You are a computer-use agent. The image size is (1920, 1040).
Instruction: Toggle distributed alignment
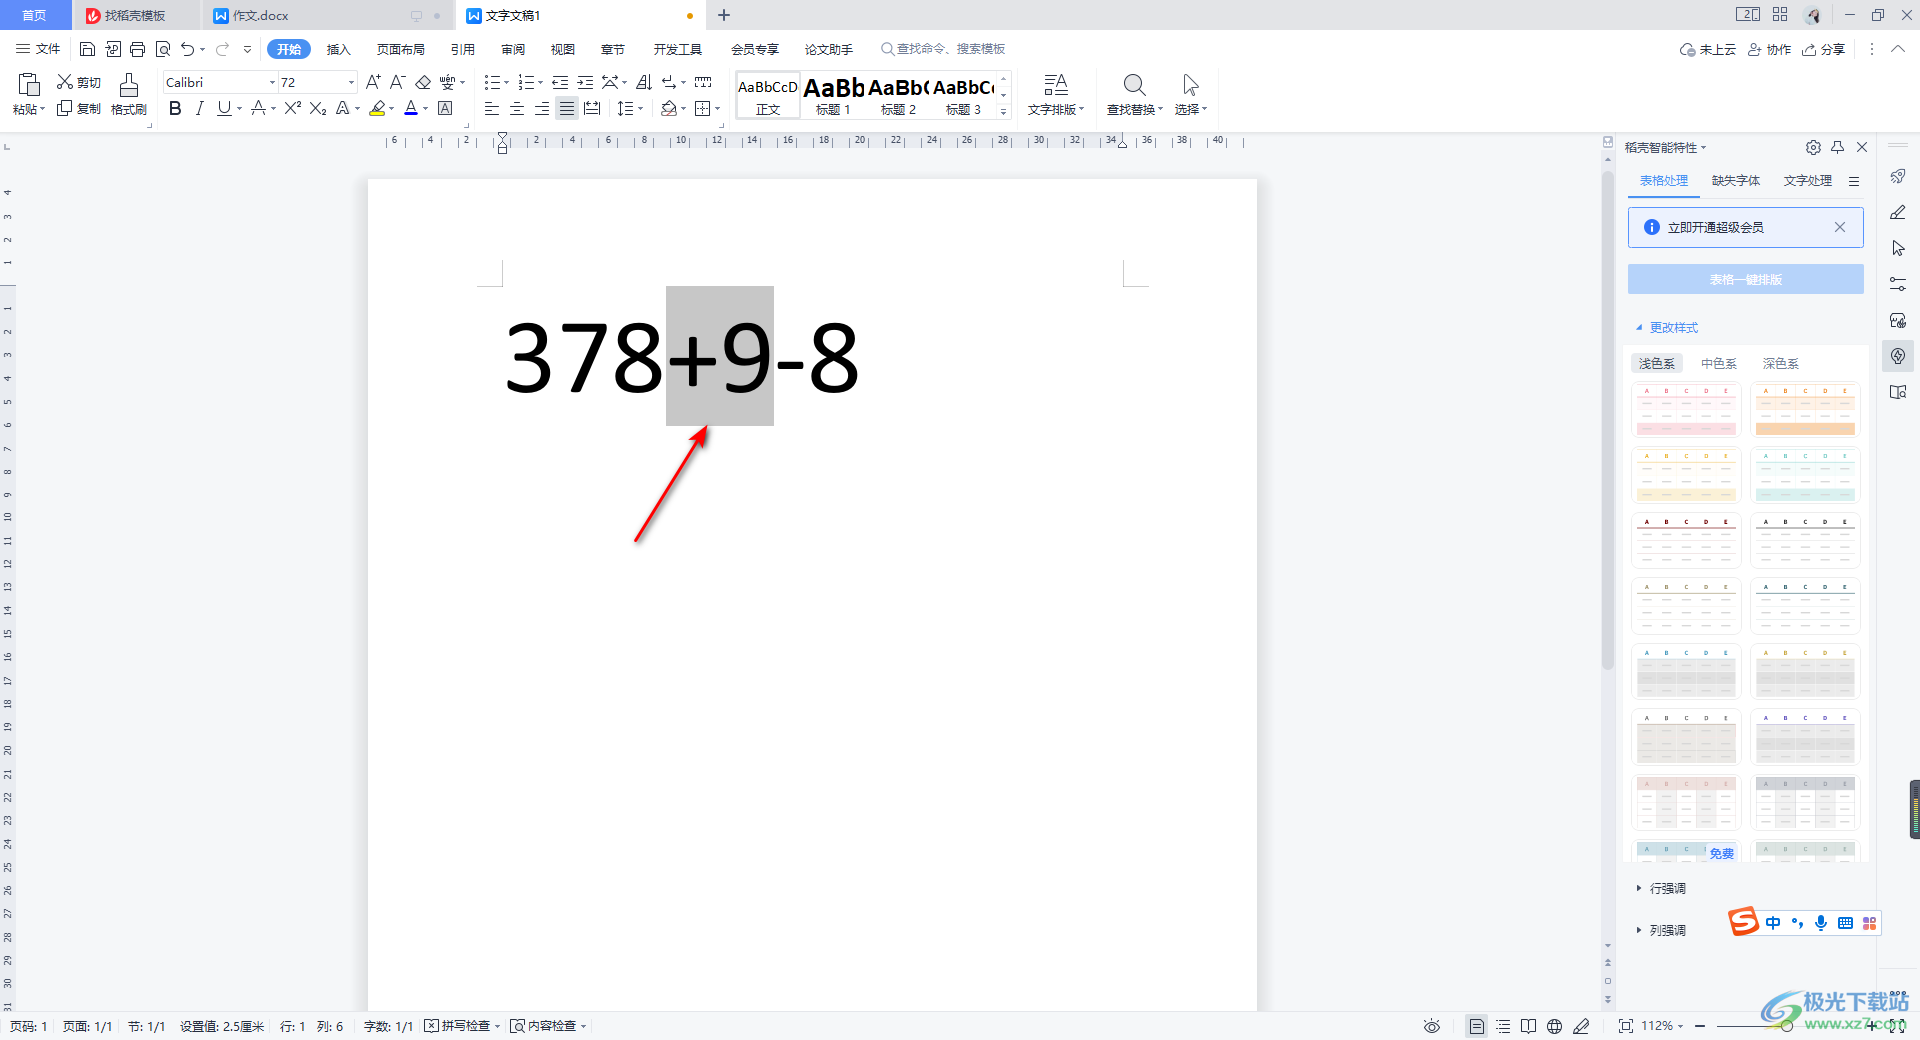click(x=592, y=108)
